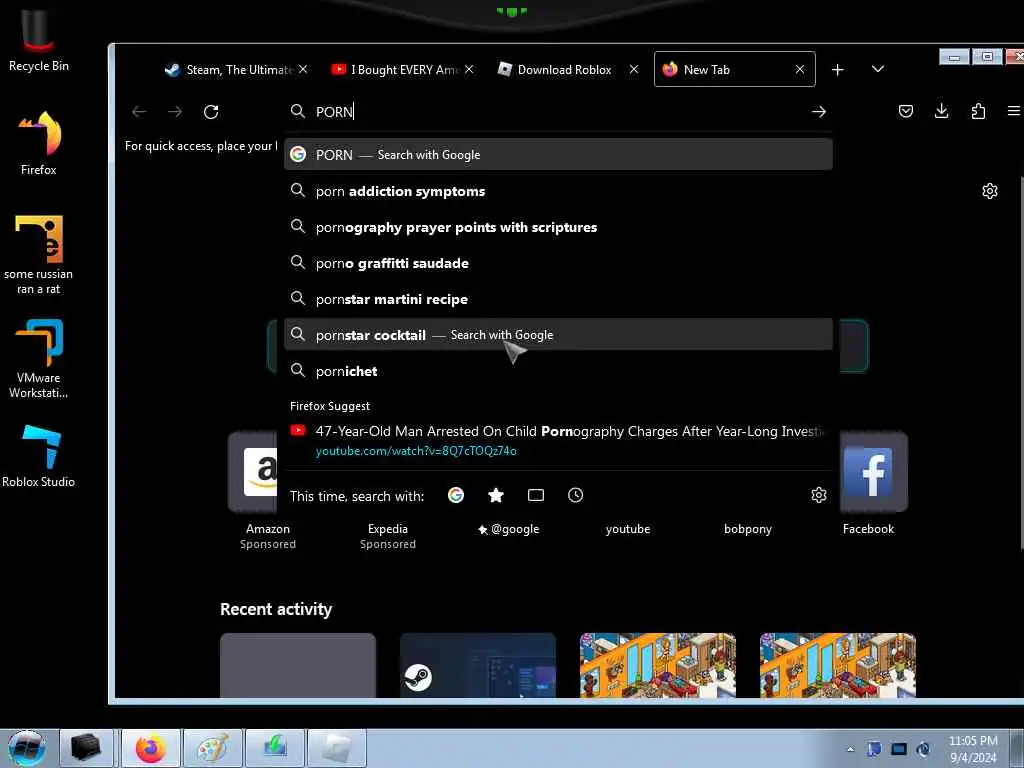1024x768 pixels.
Task: Select the highlighted 'cocktail' suggestion
Action: 558,334
